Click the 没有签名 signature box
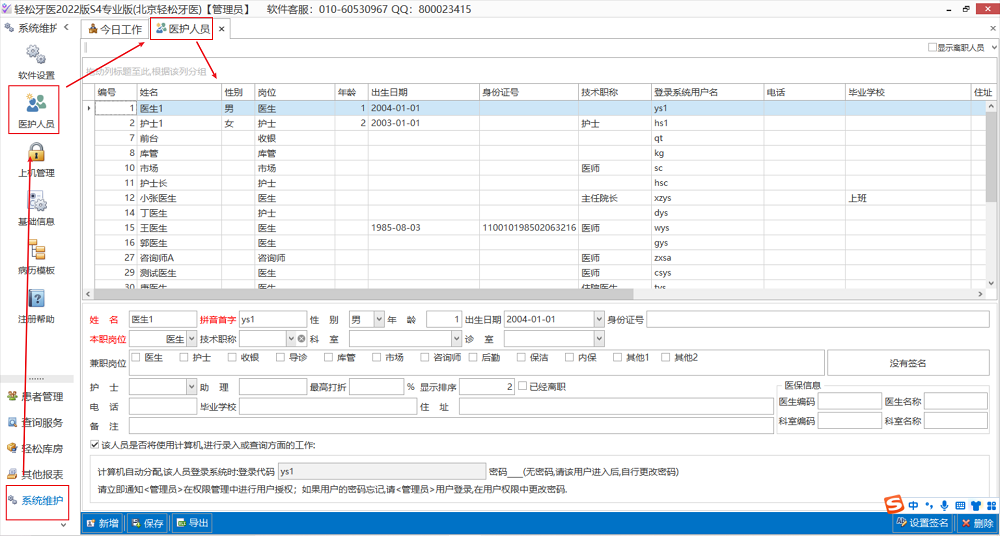Image resolution: width=1000 pixels, height=536 pixels. click(x=907, y=362)
